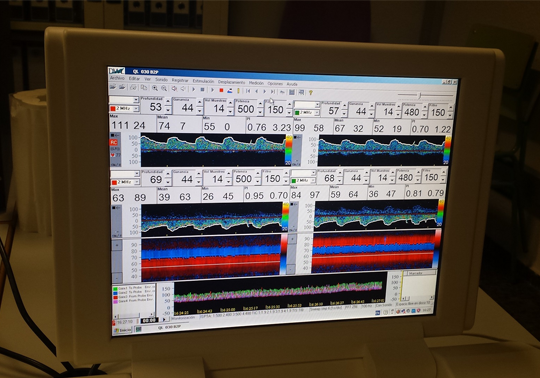Click the icon left of the yellow marker

click(230, 91)
